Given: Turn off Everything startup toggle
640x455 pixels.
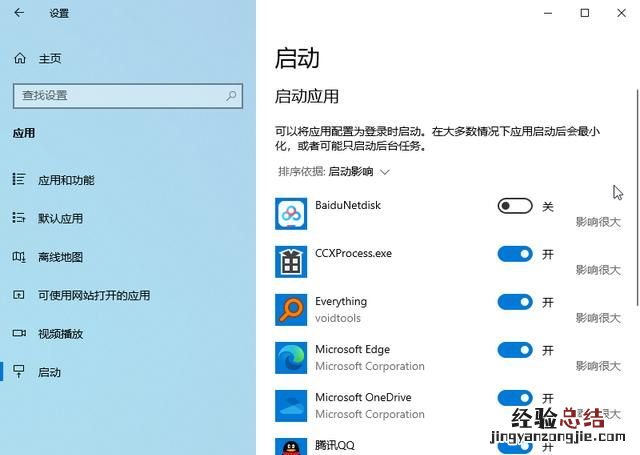Looking at the screenshot, I should coord(515,302).
